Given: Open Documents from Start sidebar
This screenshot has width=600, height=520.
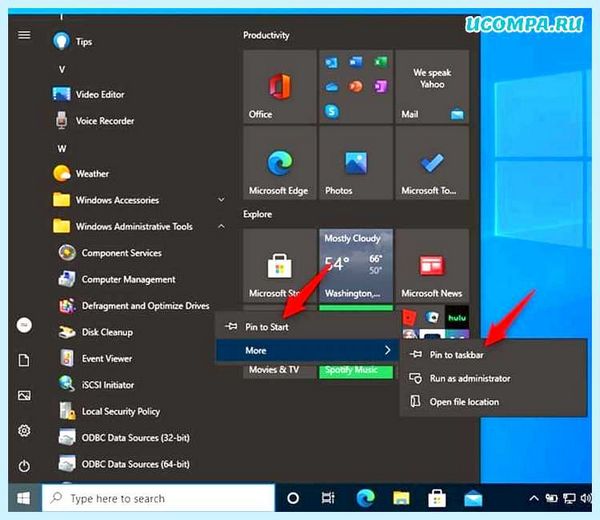Looking at the screenshot, I should (x=24, y=360).
